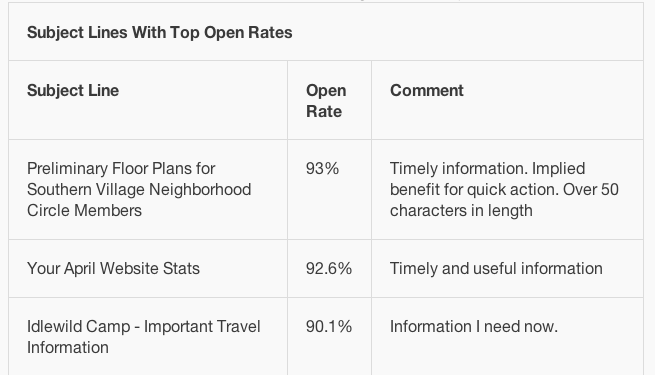Click the 92.6% open rate value

(329, 269)
